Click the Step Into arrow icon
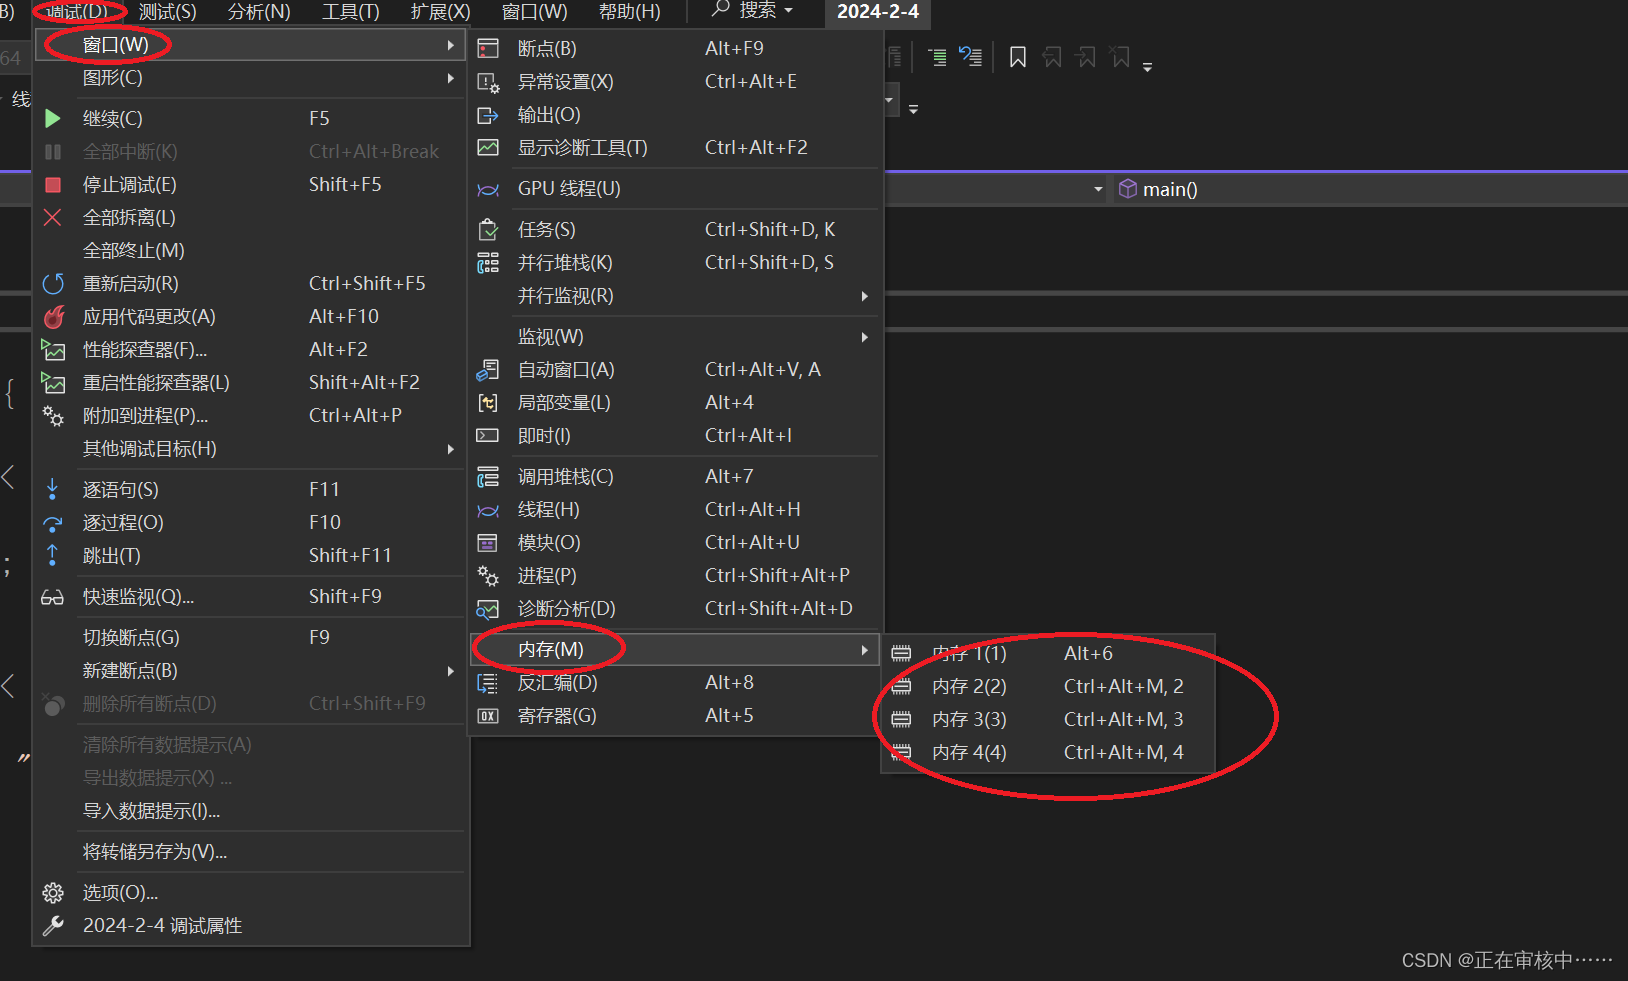The image size is (1628, 981). coord(53,489)
